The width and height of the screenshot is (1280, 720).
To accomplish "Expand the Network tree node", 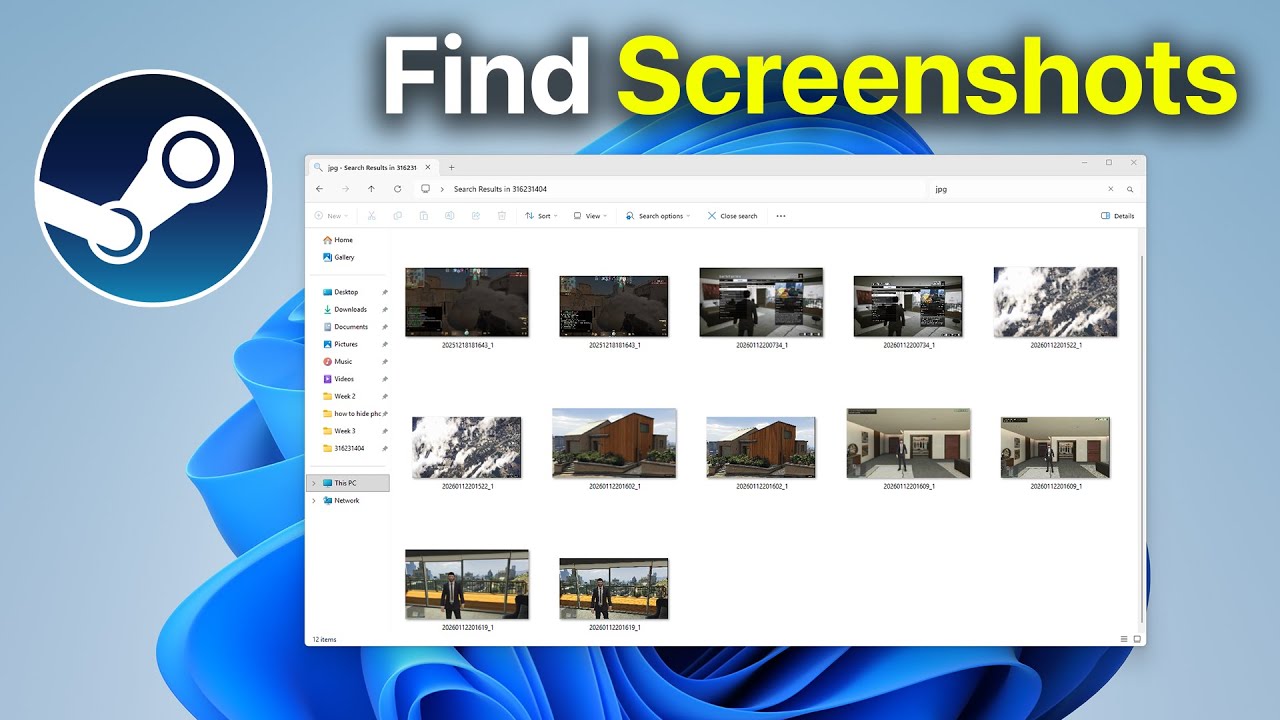I will (x=313, y=501).
